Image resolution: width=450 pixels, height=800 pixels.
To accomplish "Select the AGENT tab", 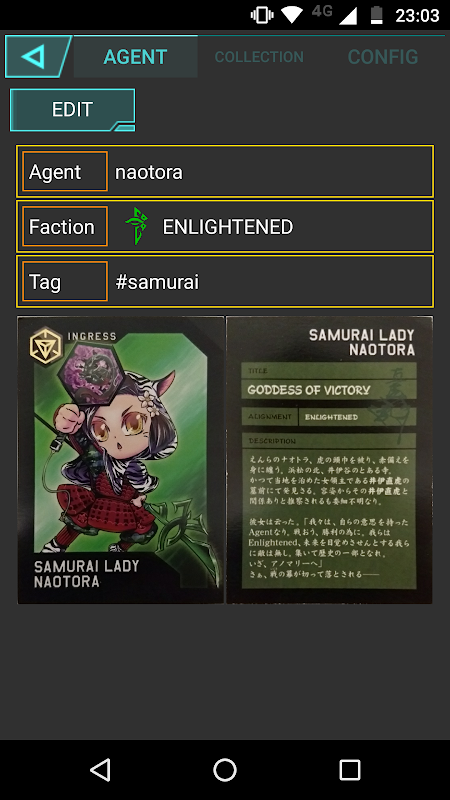I will click(135, 57).
